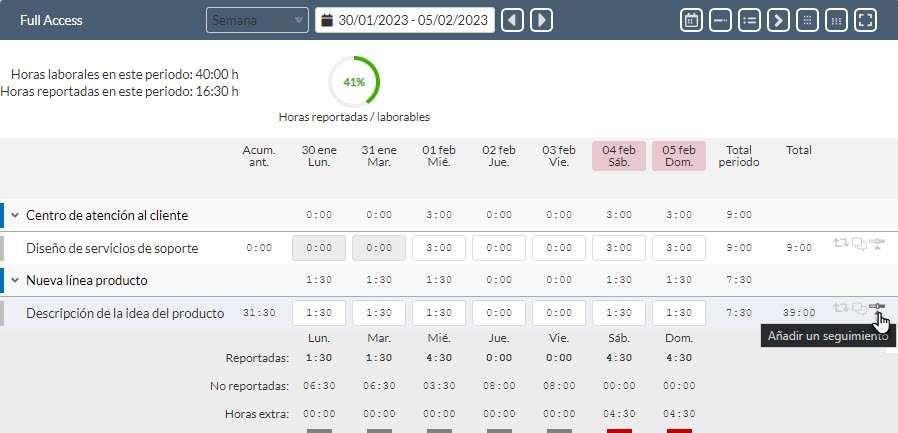Click the 41% reported hours progress circle
The image size is (898, 433).
coord(354,82)
